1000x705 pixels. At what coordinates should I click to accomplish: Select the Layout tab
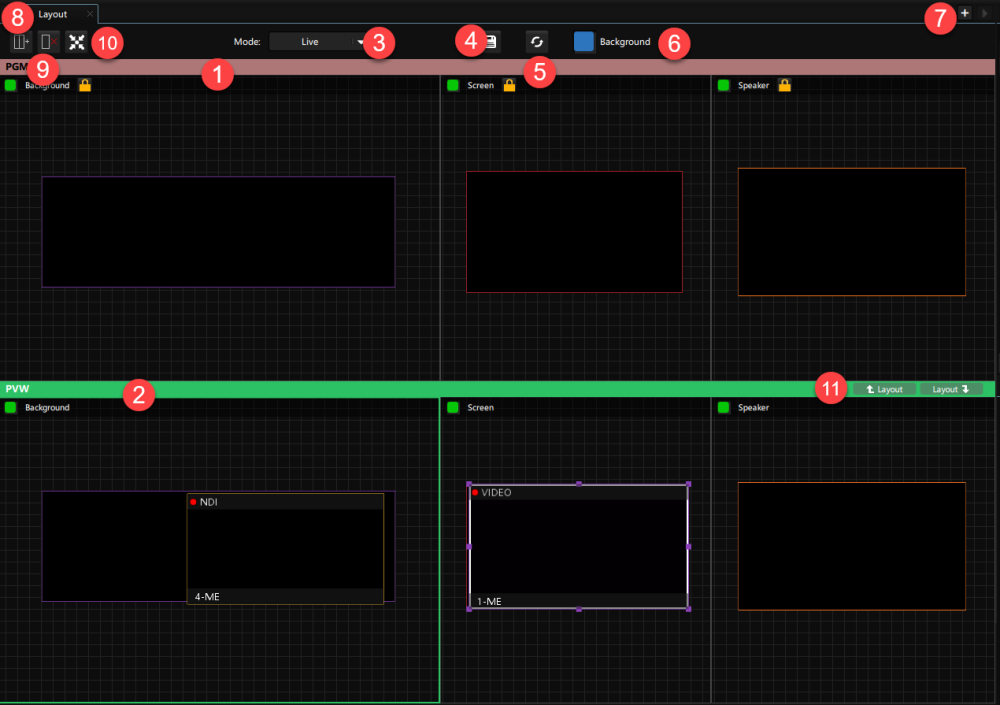point(53,14)
